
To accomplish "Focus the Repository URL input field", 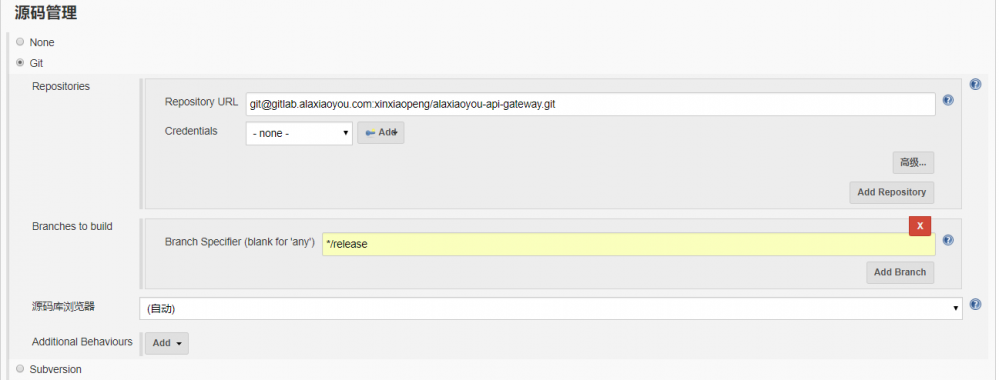I will (591, 104).
